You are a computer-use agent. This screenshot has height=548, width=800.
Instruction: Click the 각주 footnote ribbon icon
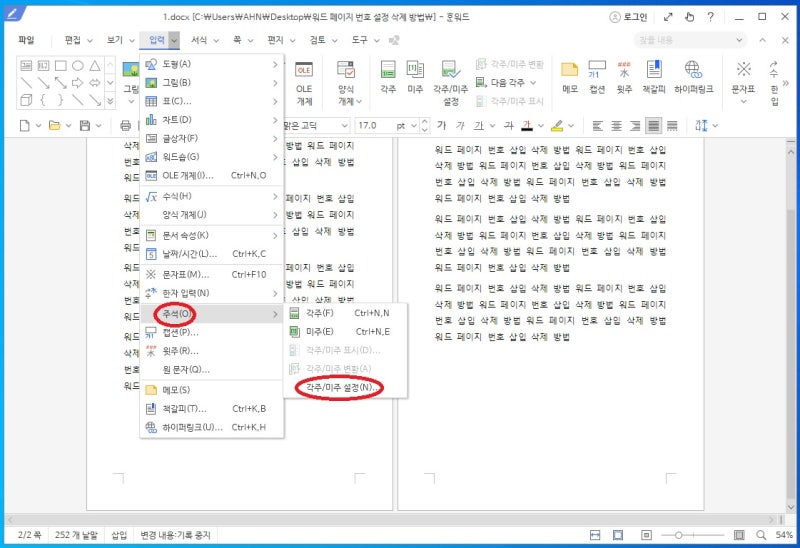388,77
